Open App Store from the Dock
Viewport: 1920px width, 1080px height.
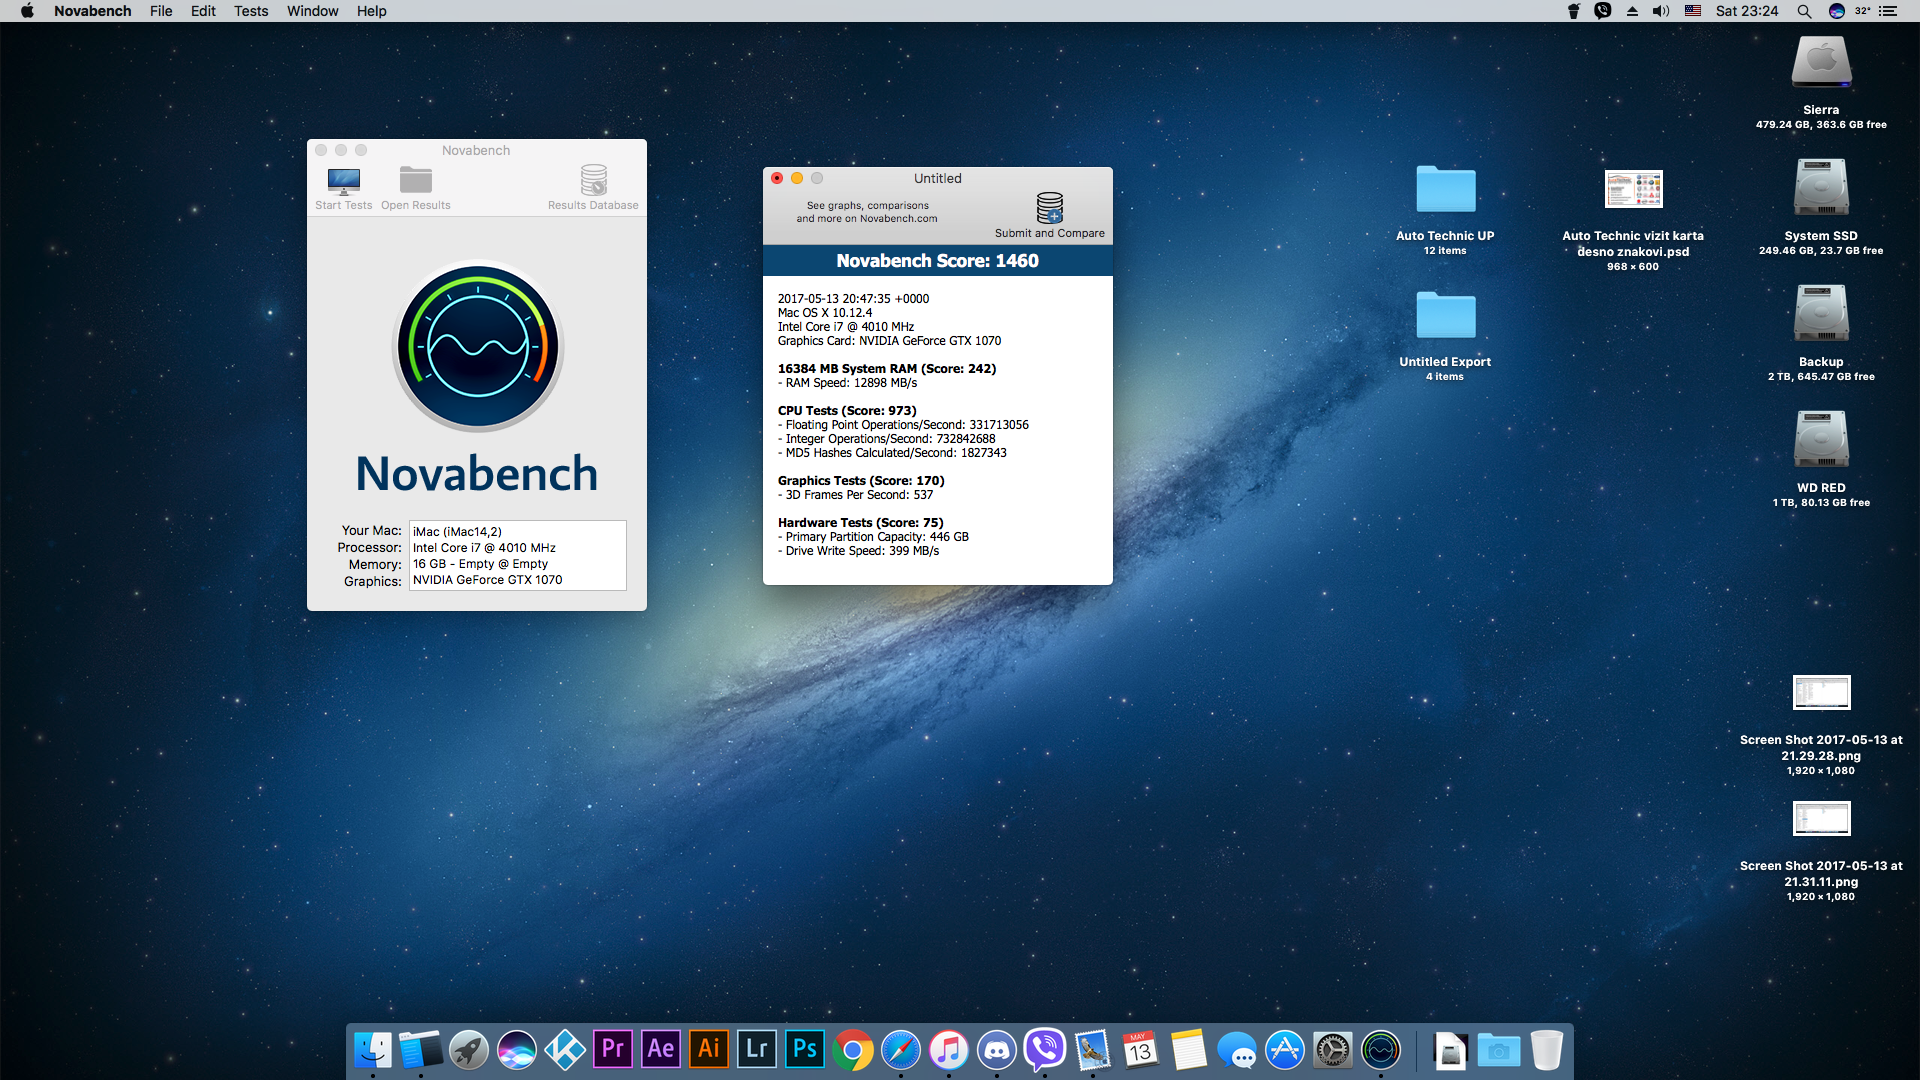coord(1285,1050)
